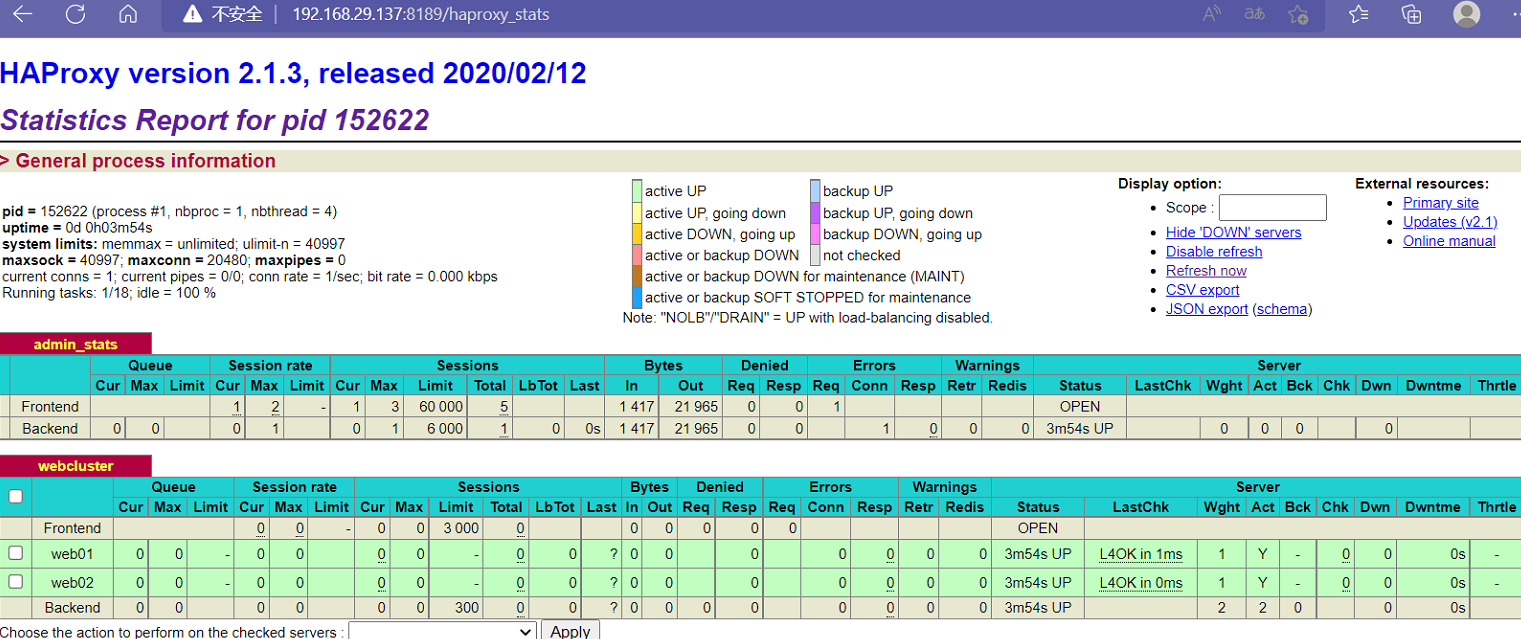Click webcluster Frontend session limit 3 000
1521x639 pixels.
click(x=460, y=528)
